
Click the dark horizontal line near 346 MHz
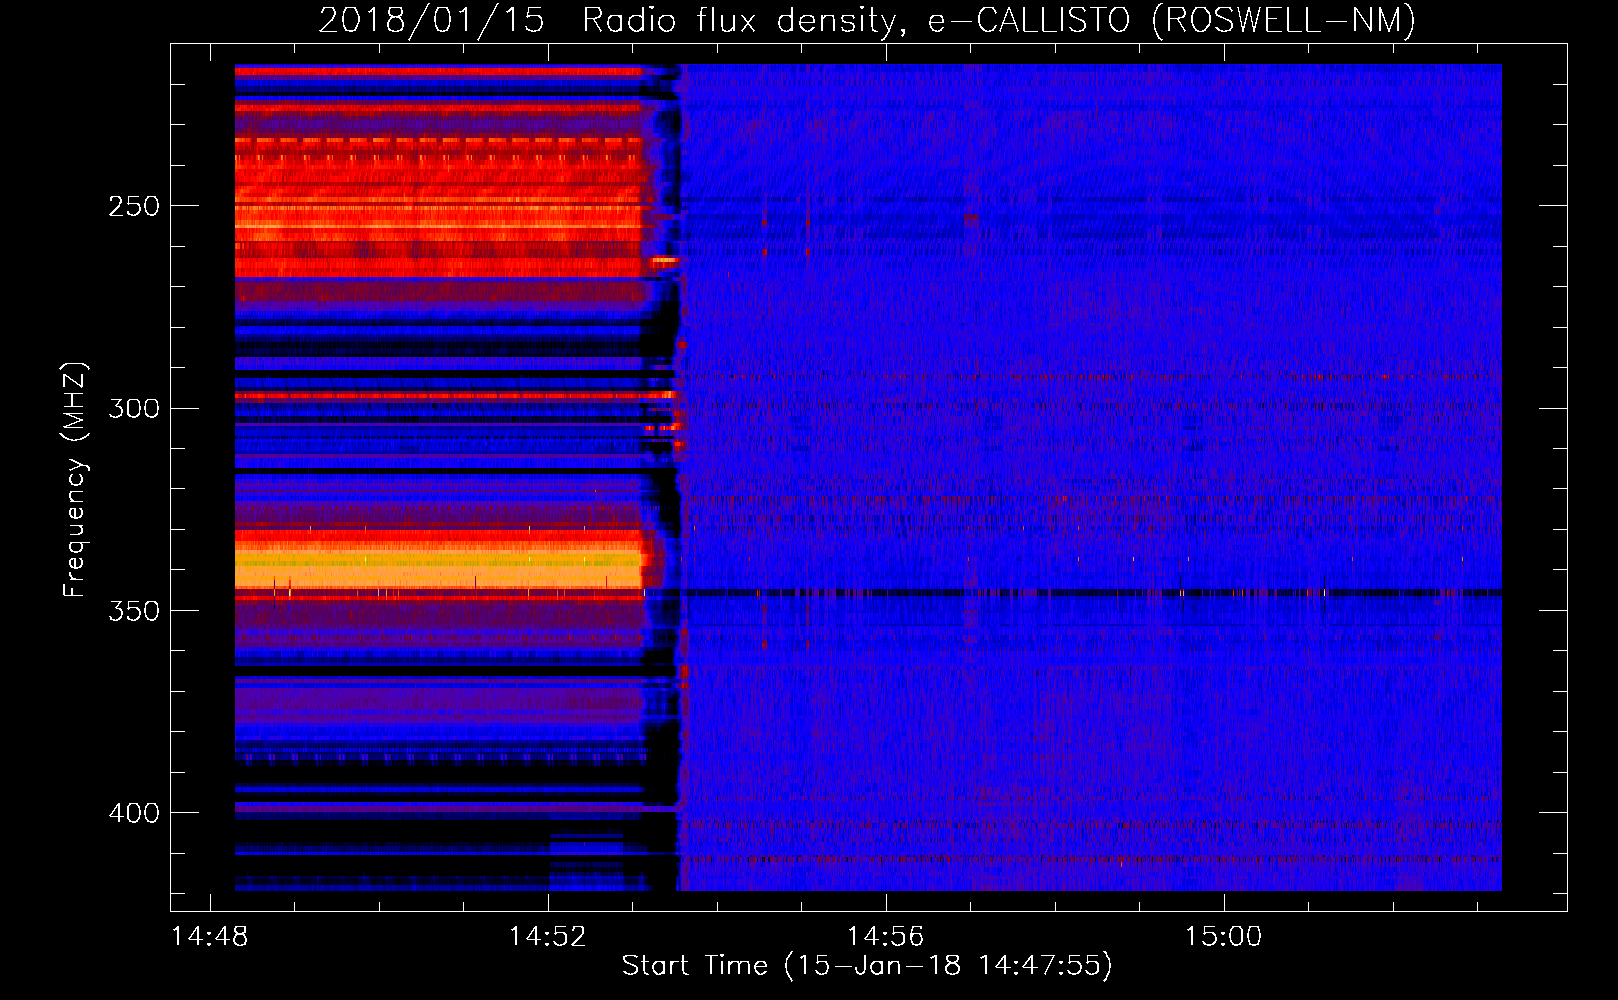[1090, 593]
